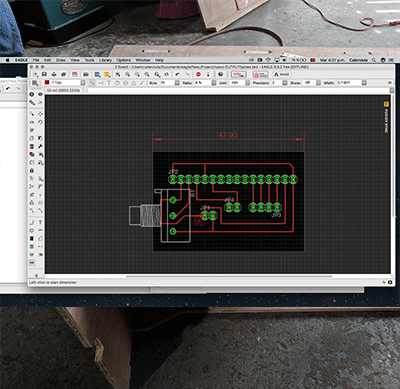
Task: Click the Undo arrow icon
Action: (x=177, y=74)
